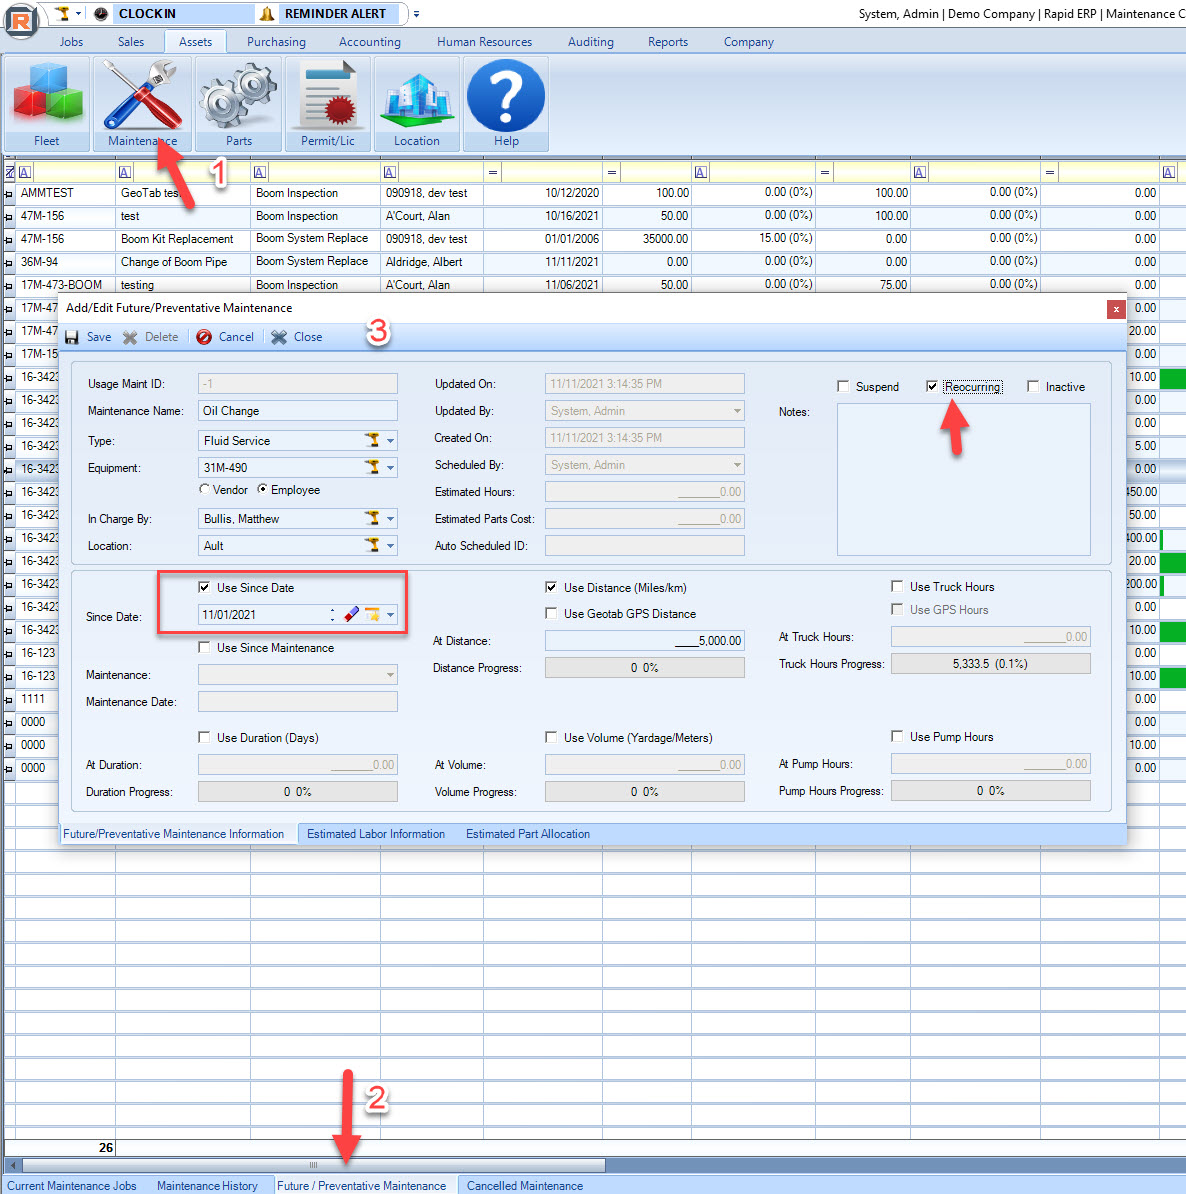Open the Location building icon
The width and height of the screenshot is (1186, 1194).
pos(417,104)
